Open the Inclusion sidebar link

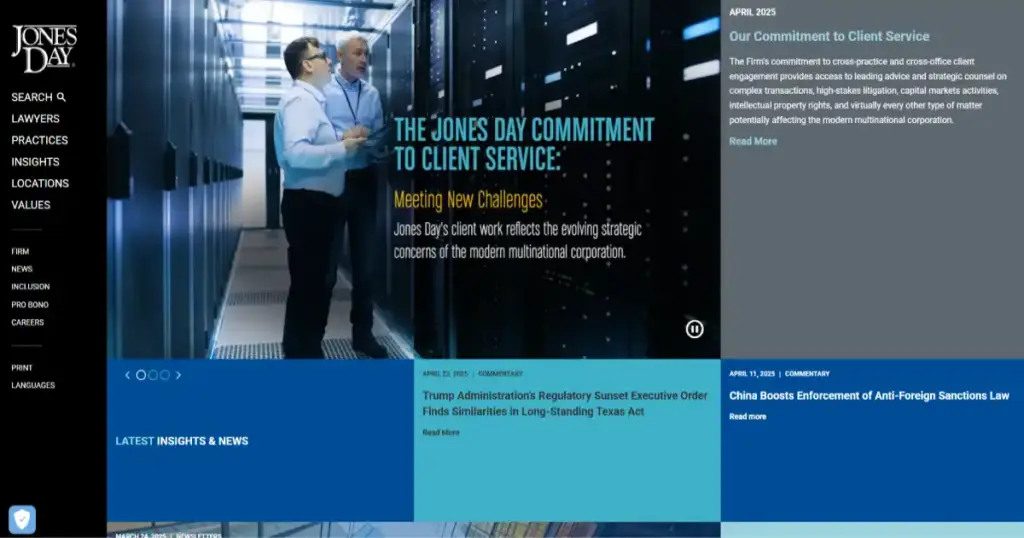tap(30, 287)
